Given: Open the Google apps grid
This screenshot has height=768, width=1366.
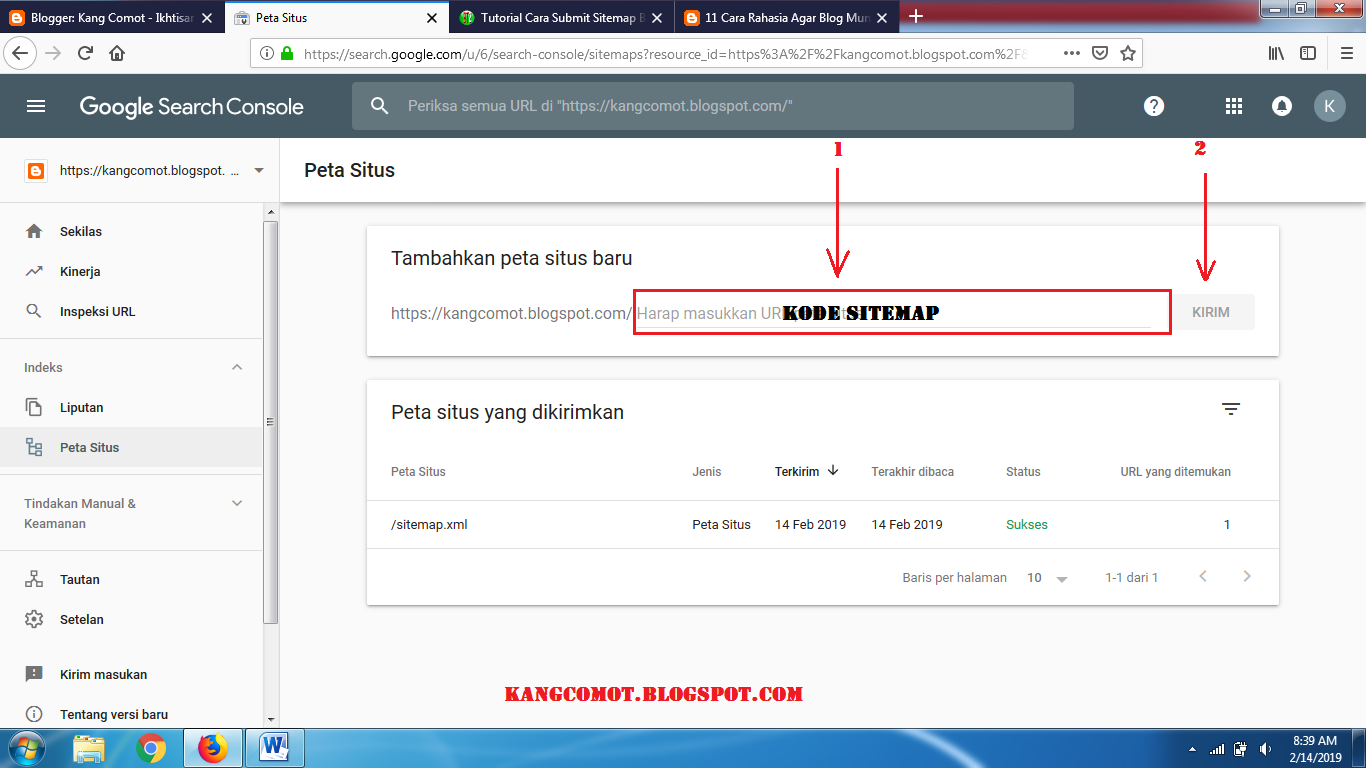Looking at the screenshot, I should (x=1234, y=106).
